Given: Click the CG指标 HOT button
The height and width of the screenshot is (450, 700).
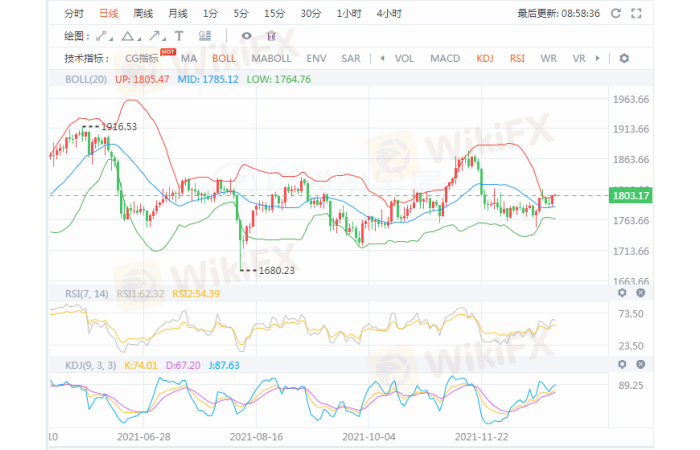Looking at the screenshot, I should pyautogui.click(x=142, y=58).
